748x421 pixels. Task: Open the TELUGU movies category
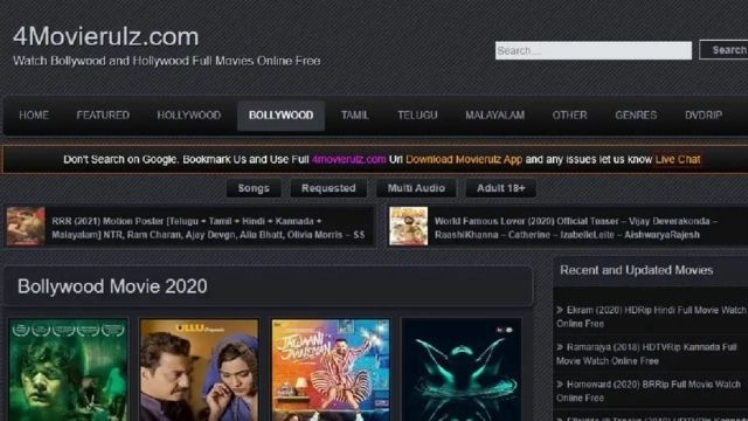[417, 115]
